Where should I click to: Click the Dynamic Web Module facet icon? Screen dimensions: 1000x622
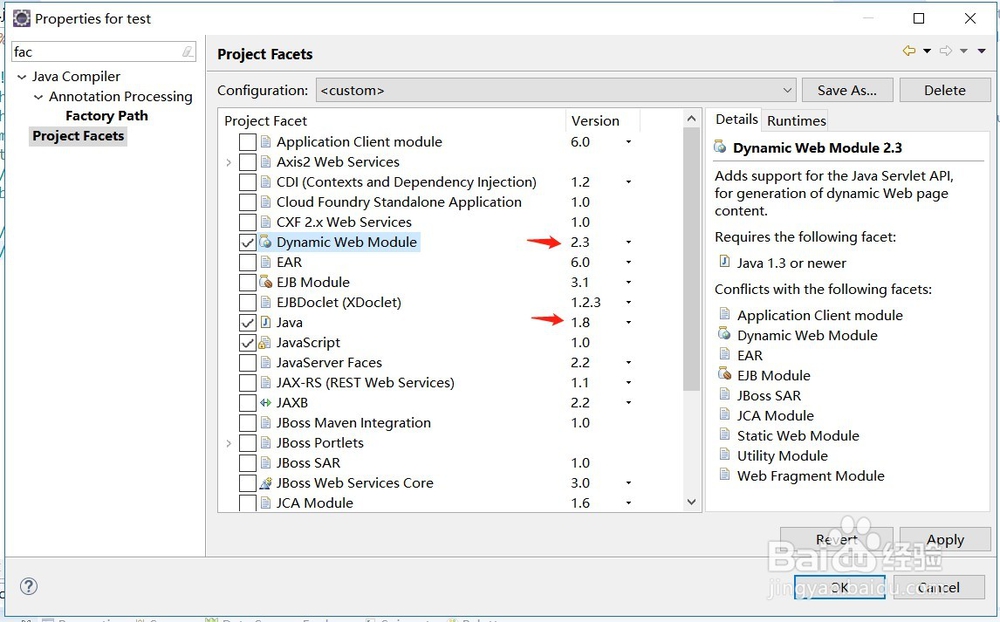coord(266,242)
